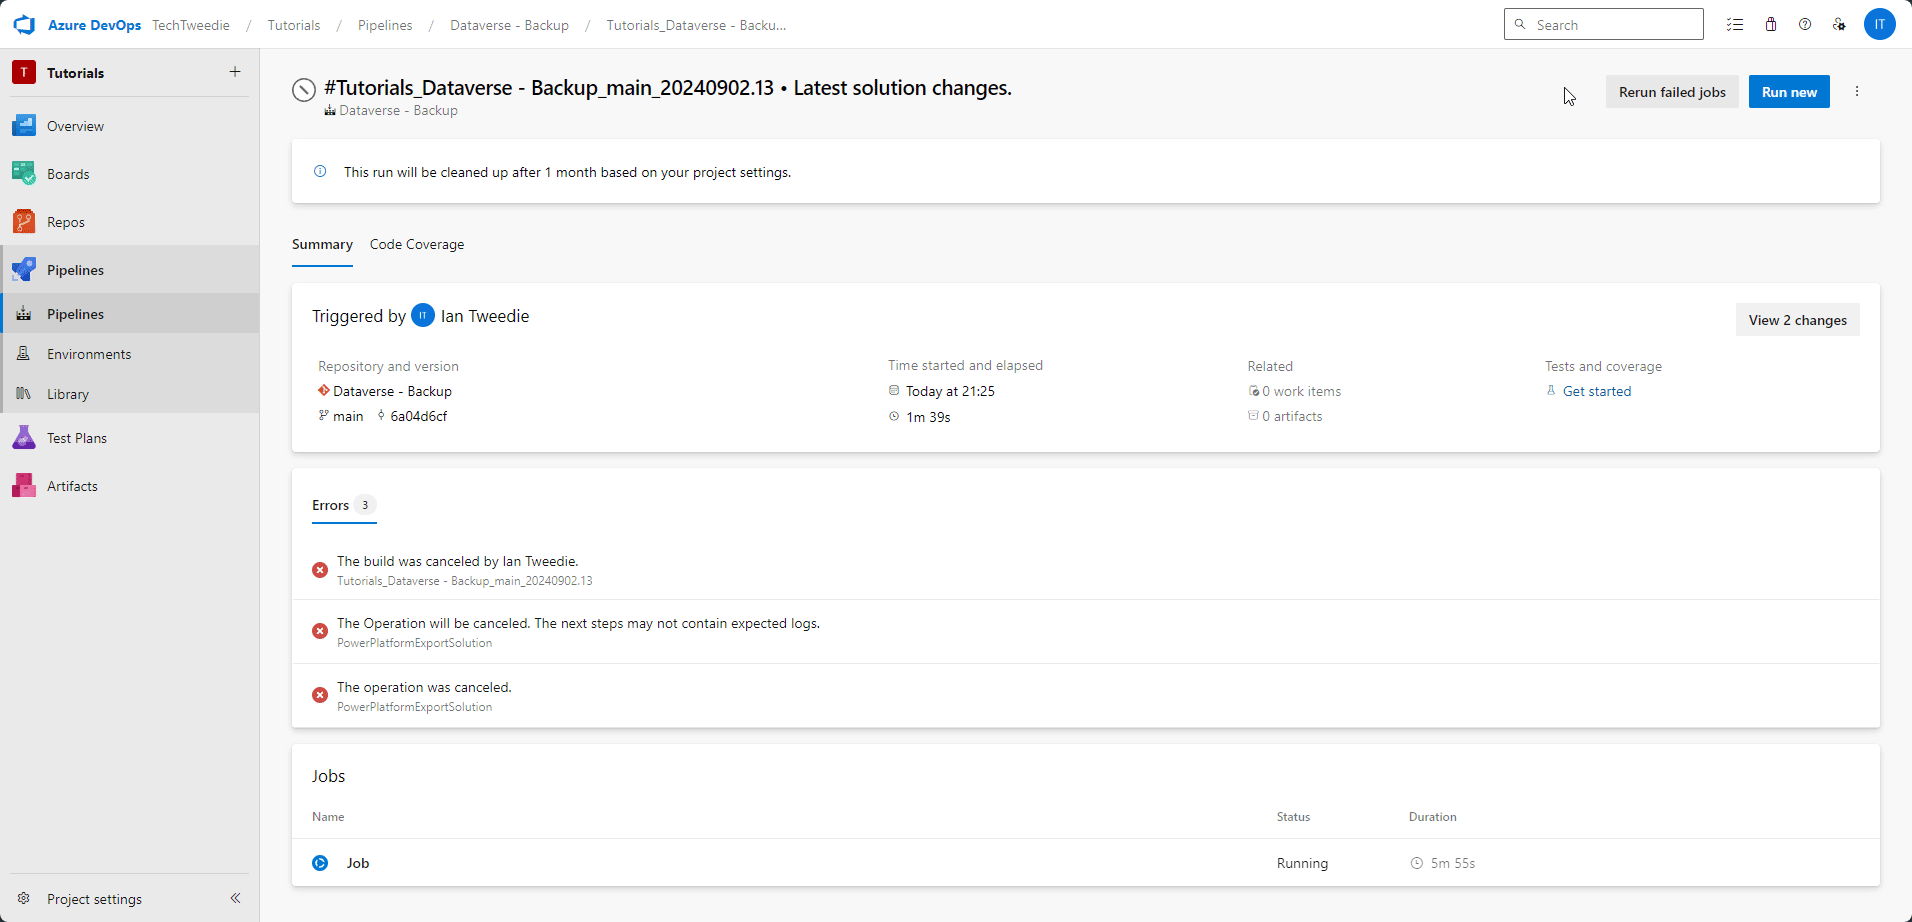The height and width of the screenshot is (922, 1912).
Task: Switch to the Code Coverage tab
Action: [416, 244]
